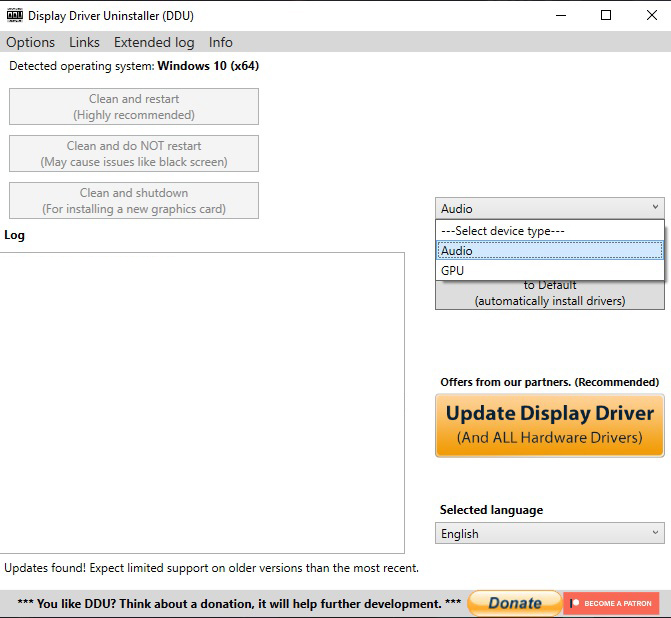Open the Options menu
This screenshot has height=618, width=671.
30,42
